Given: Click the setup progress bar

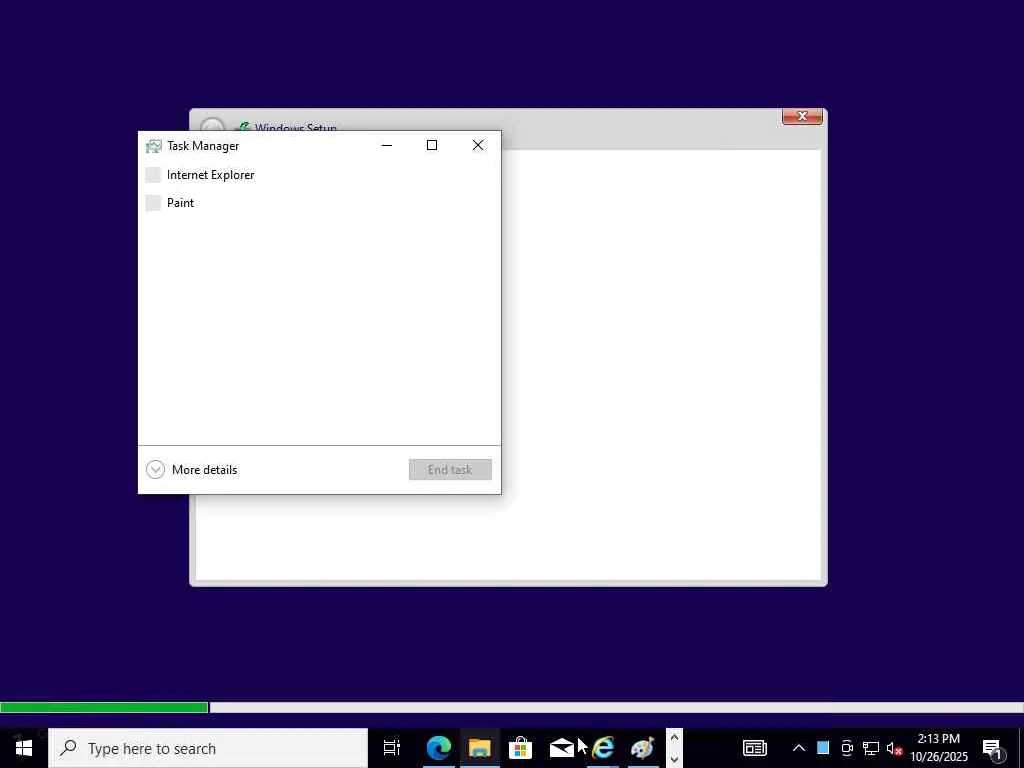Looking at the screenshot, I should point(512,707).
